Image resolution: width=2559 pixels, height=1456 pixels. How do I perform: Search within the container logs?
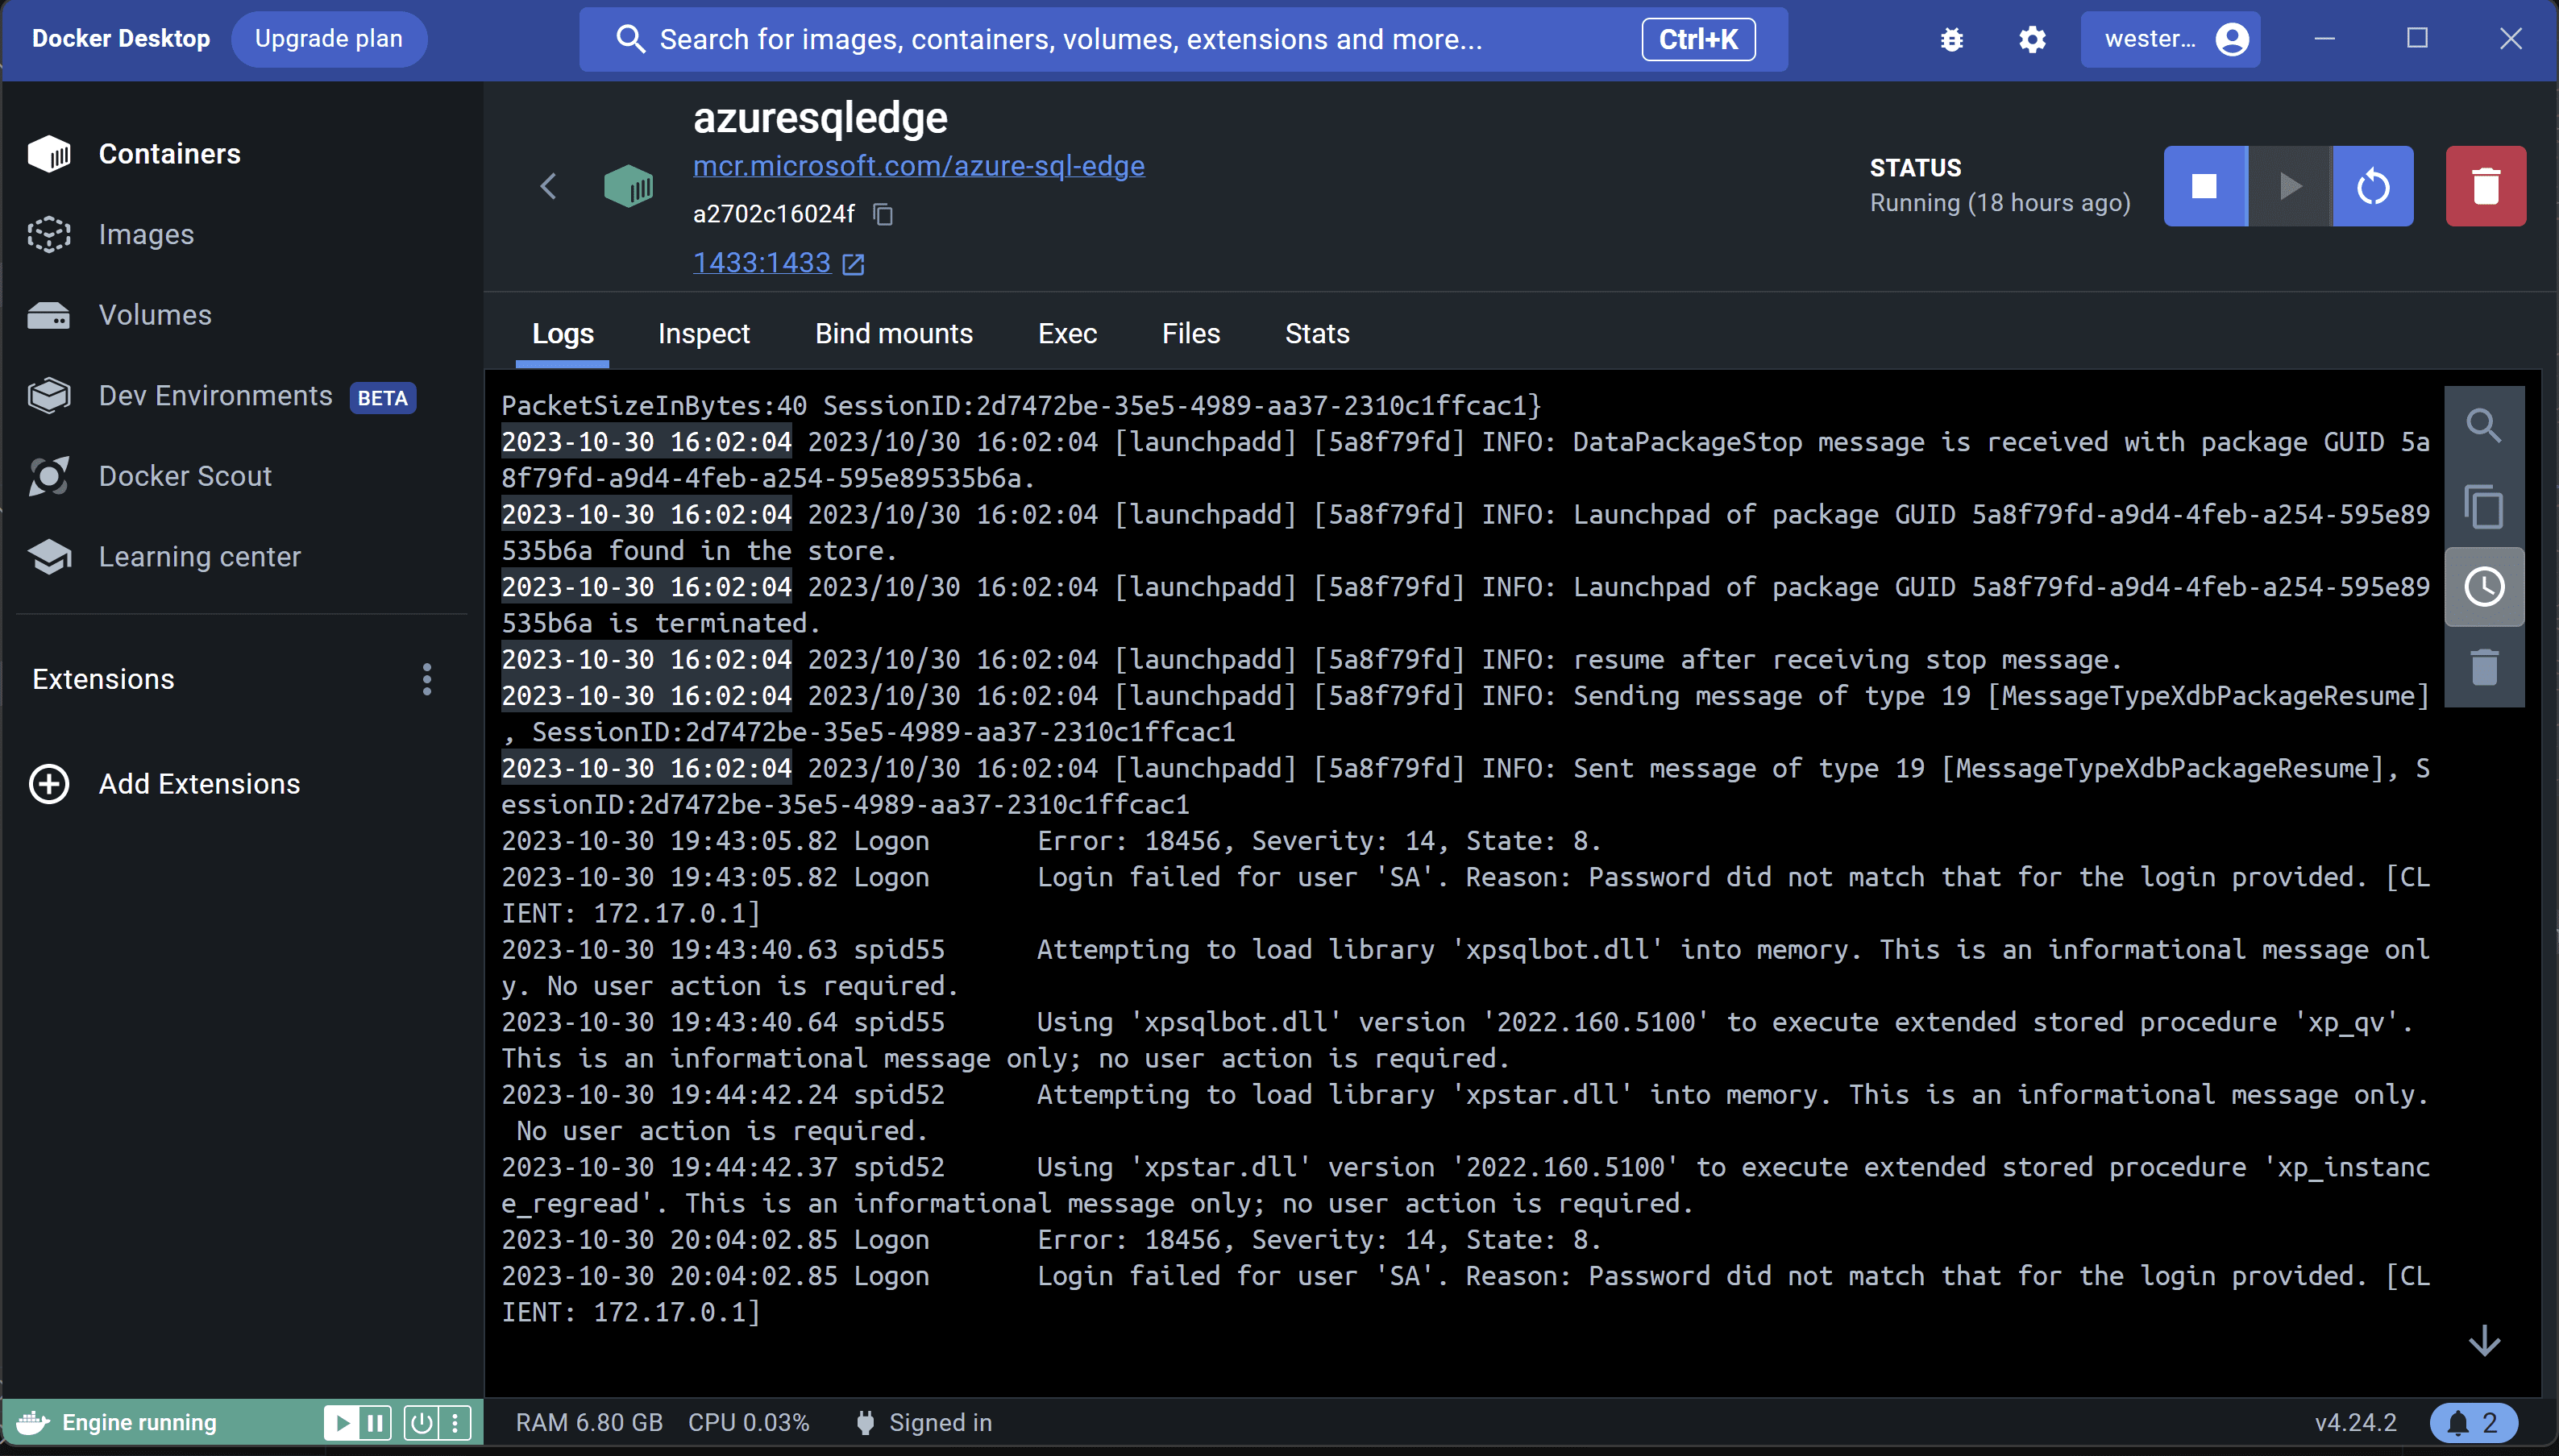(2484, 425)
